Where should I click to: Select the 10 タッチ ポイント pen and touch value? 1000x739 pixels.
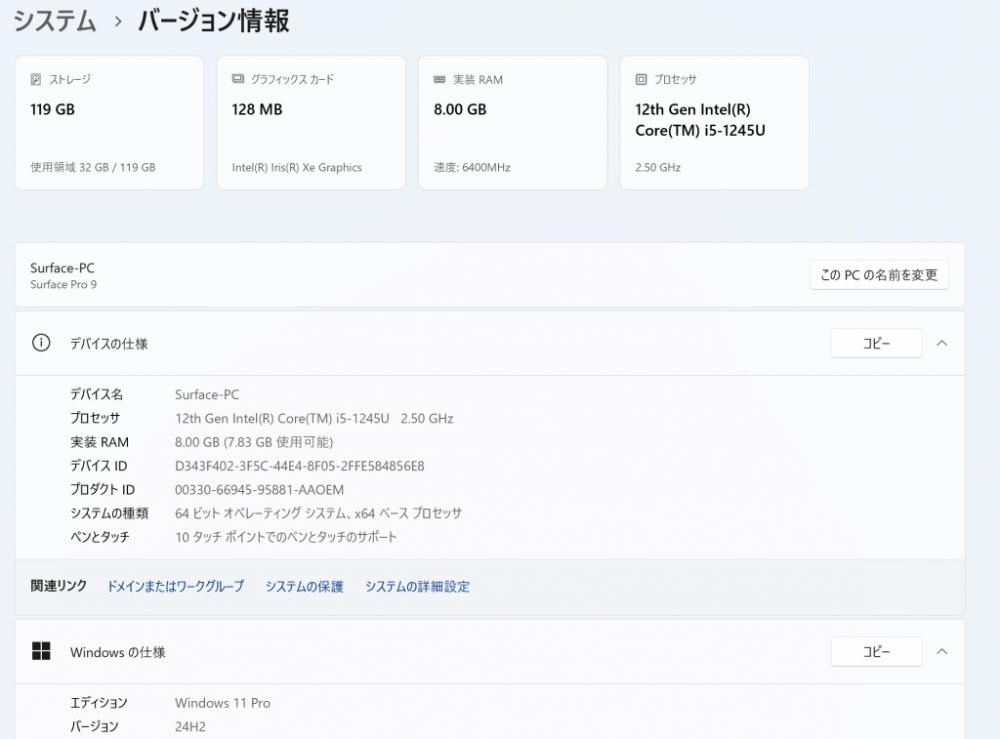click(x=286, y=537)
